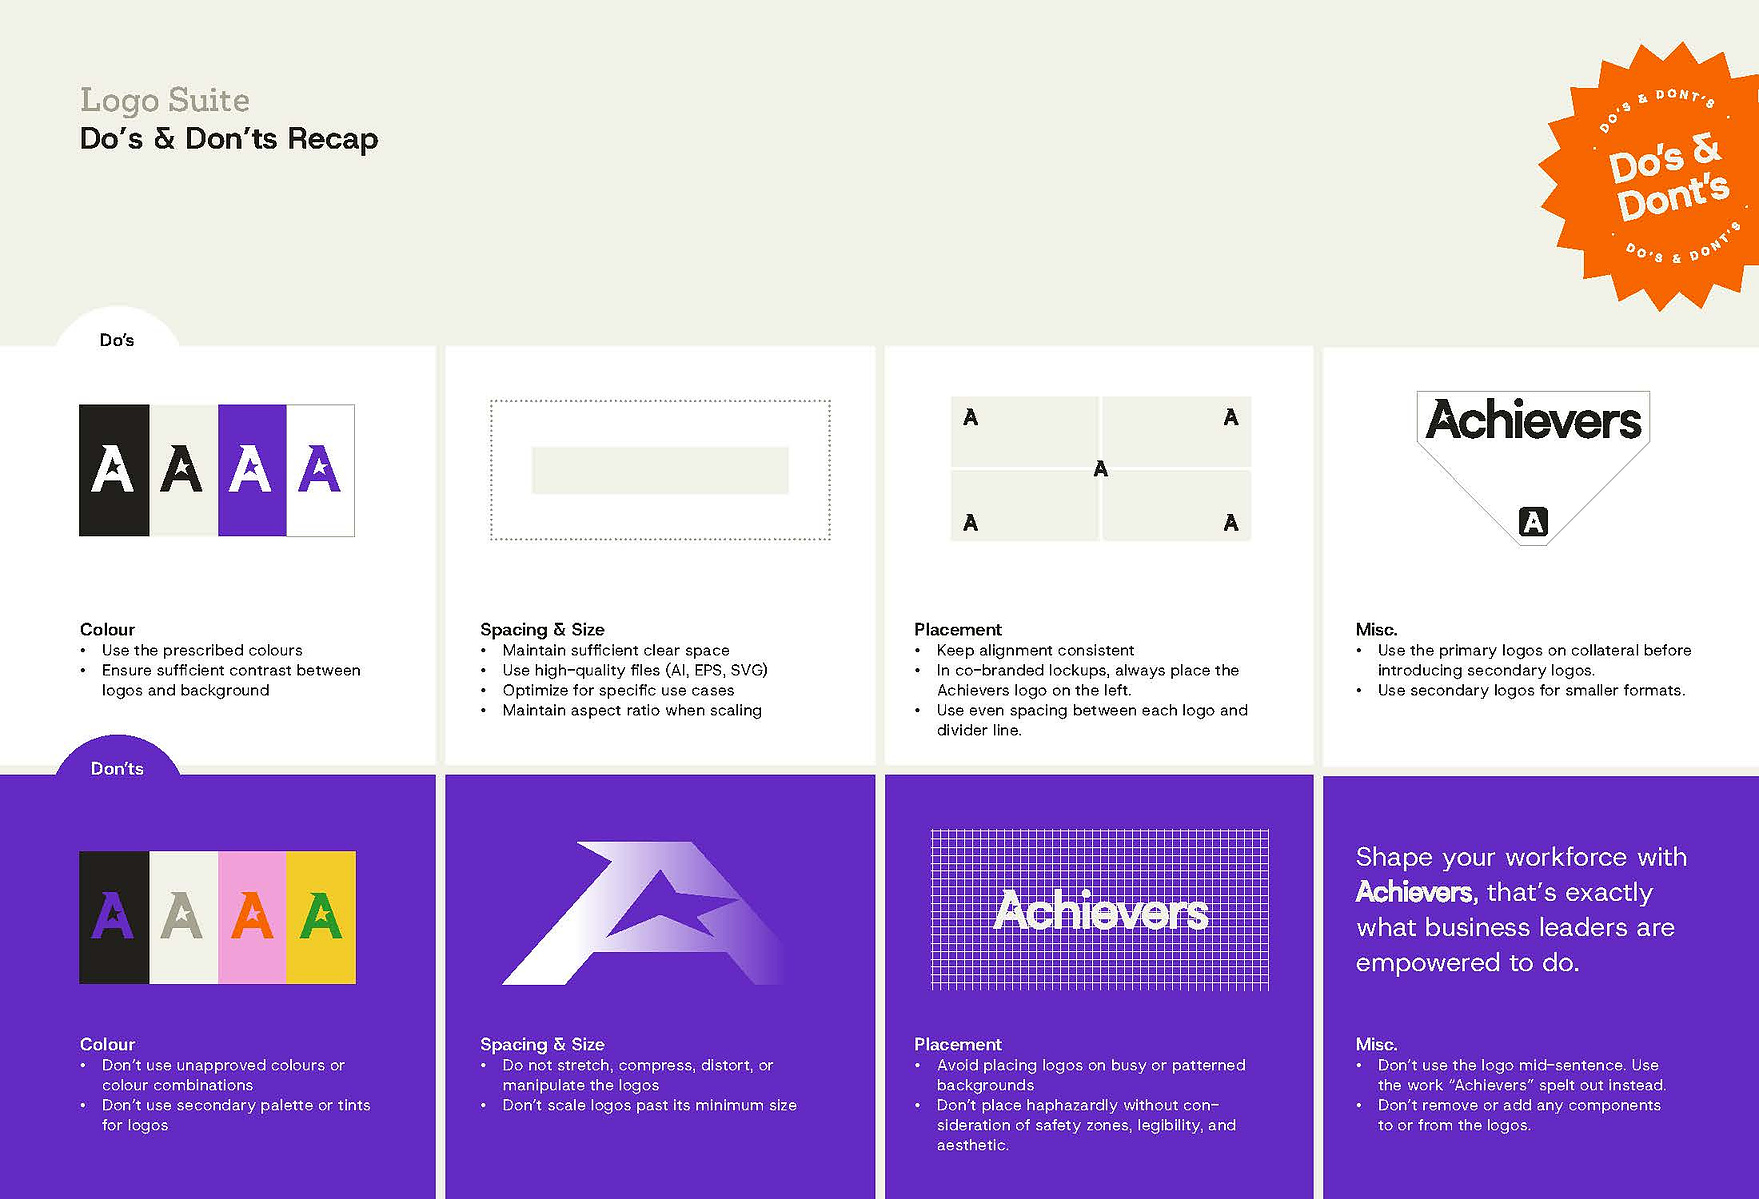The image size is (1759, 1199).
Task: Select the purple A logo on white swatch in Do's
Action: pos(320,470)
